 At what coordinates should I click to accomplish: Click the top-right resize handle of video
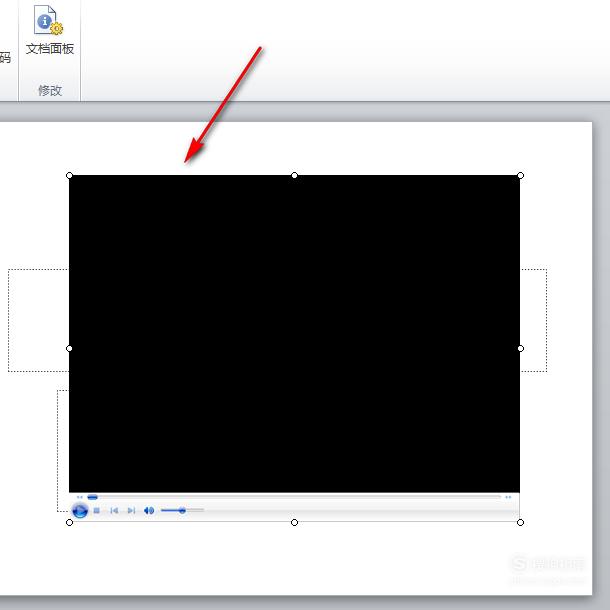click(x=521, y=175)
